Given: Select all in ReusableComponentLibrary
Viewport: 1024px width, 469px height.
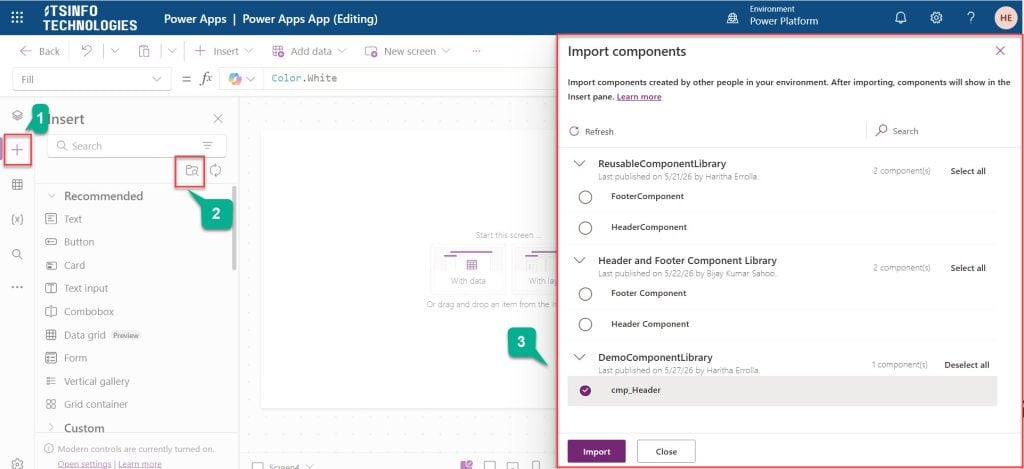Looking at the screenshot, I should click(968, 171).
